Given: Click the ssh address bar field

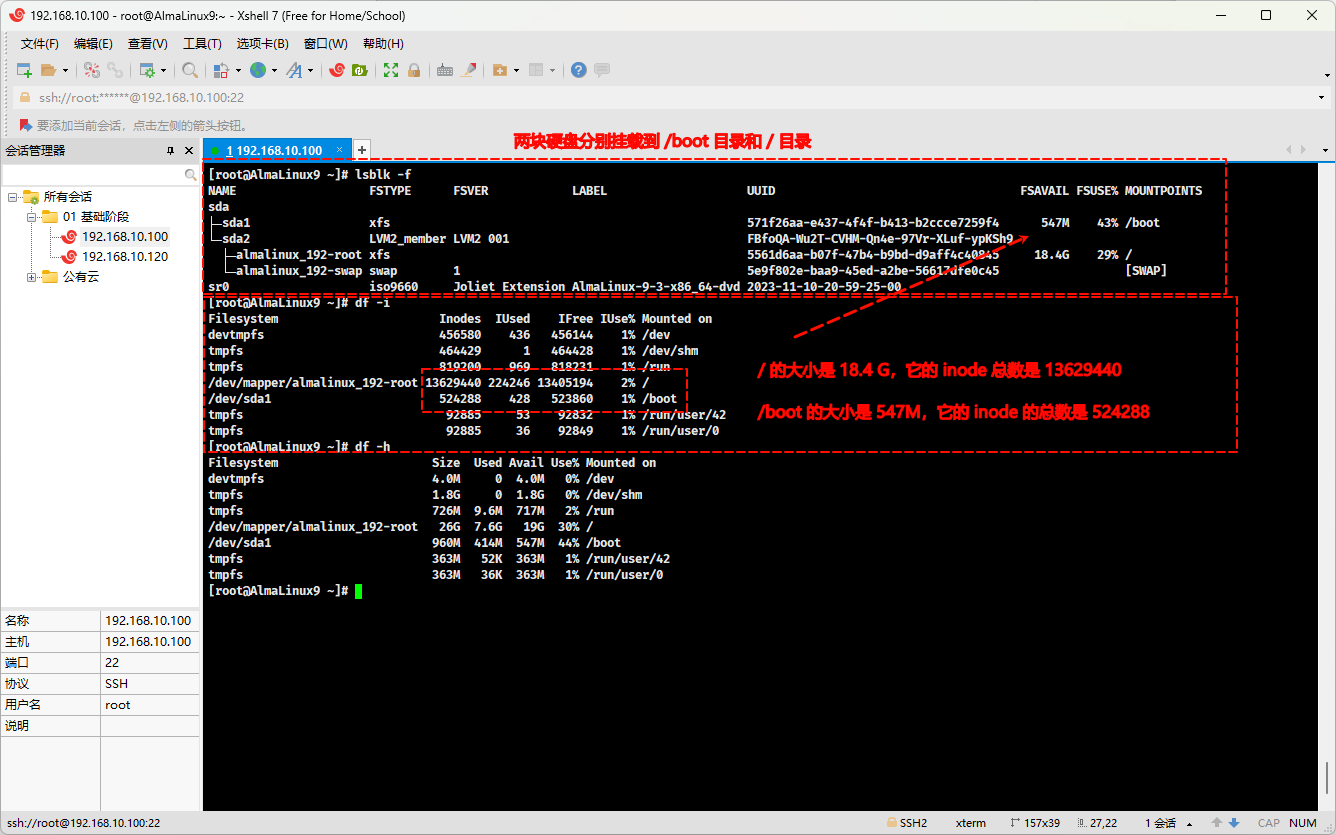Looking at the screenshot, I should pyautogui.click(x=660, y=98).
